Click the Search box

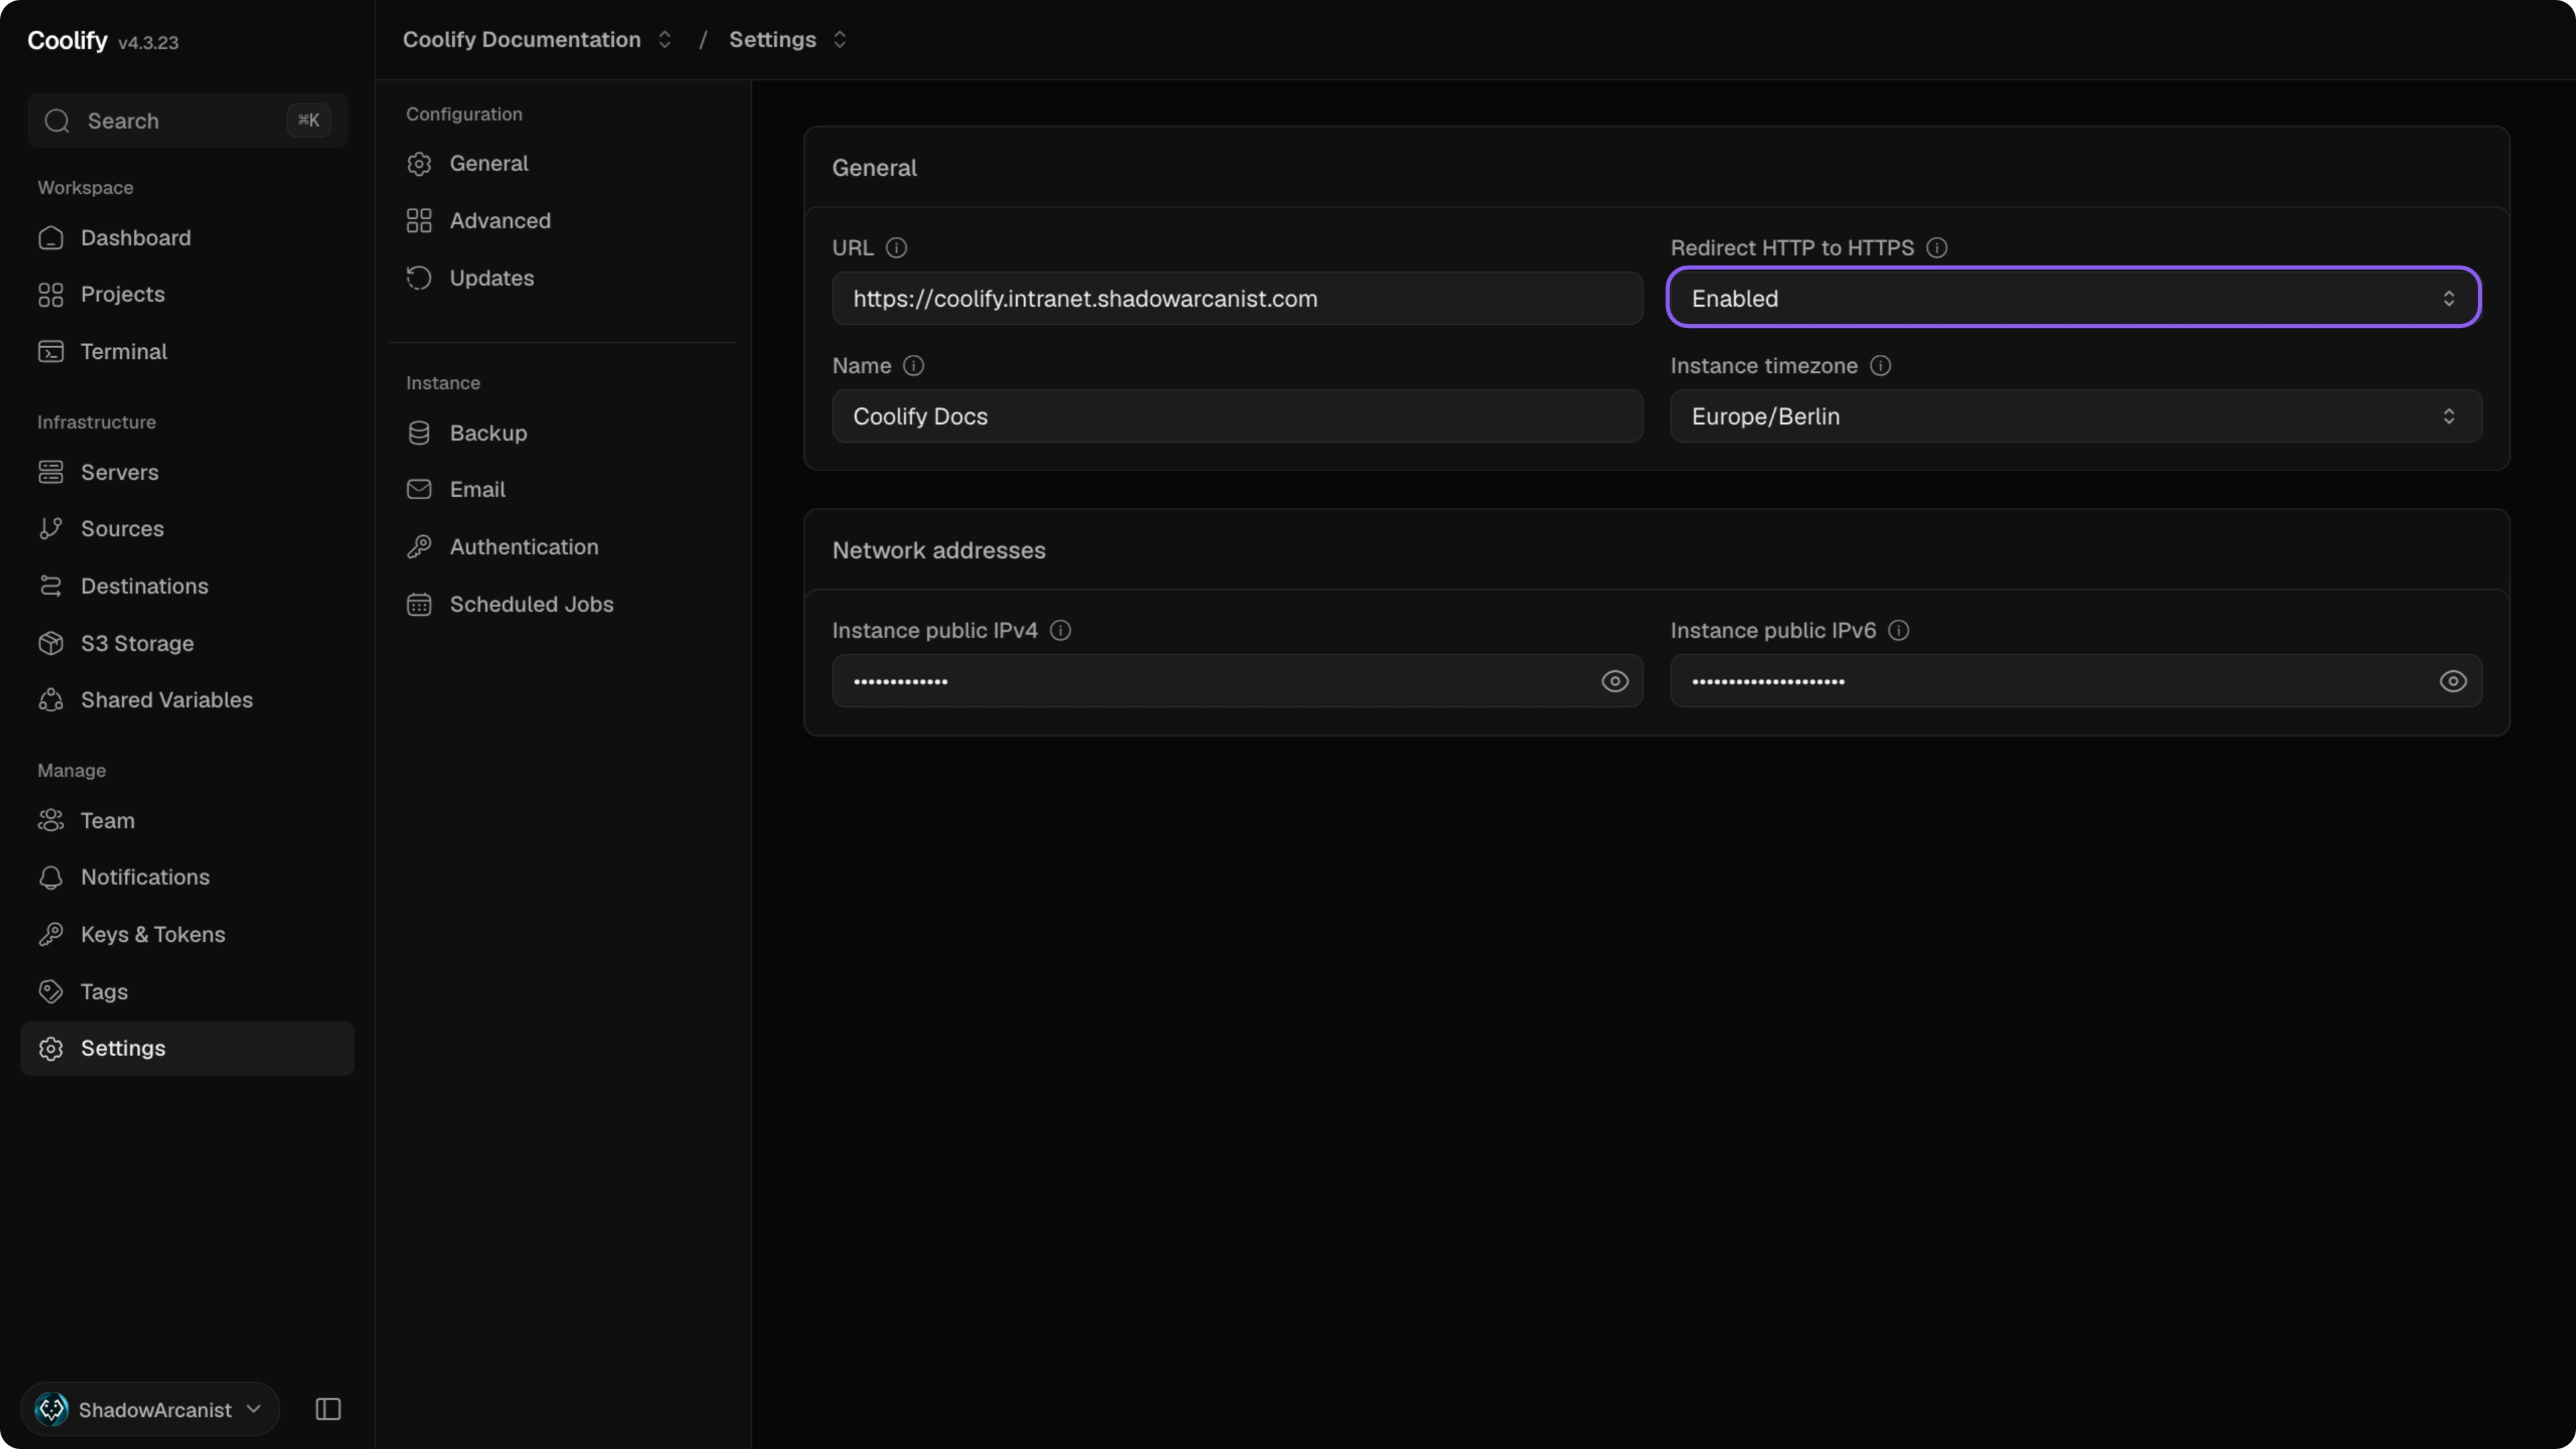[x=187, y=120]
